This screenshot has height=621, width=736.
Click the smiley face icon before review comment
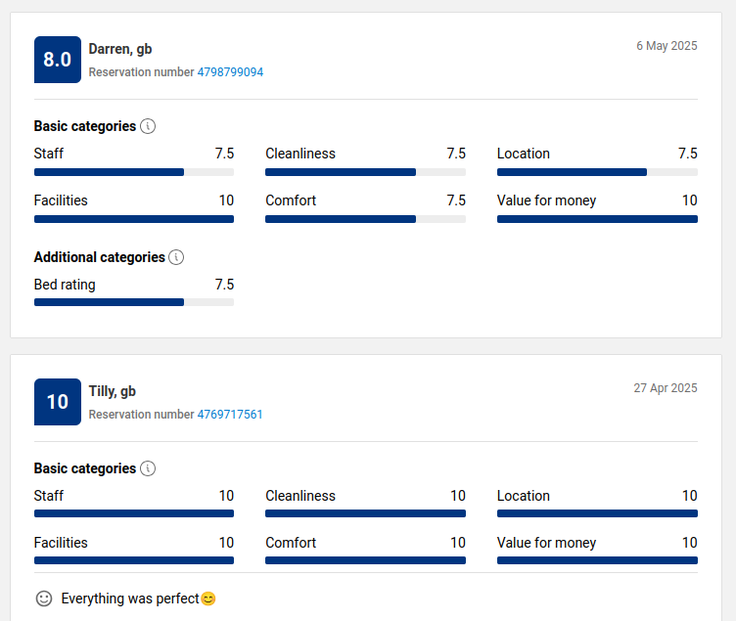[x=44, y=598]
